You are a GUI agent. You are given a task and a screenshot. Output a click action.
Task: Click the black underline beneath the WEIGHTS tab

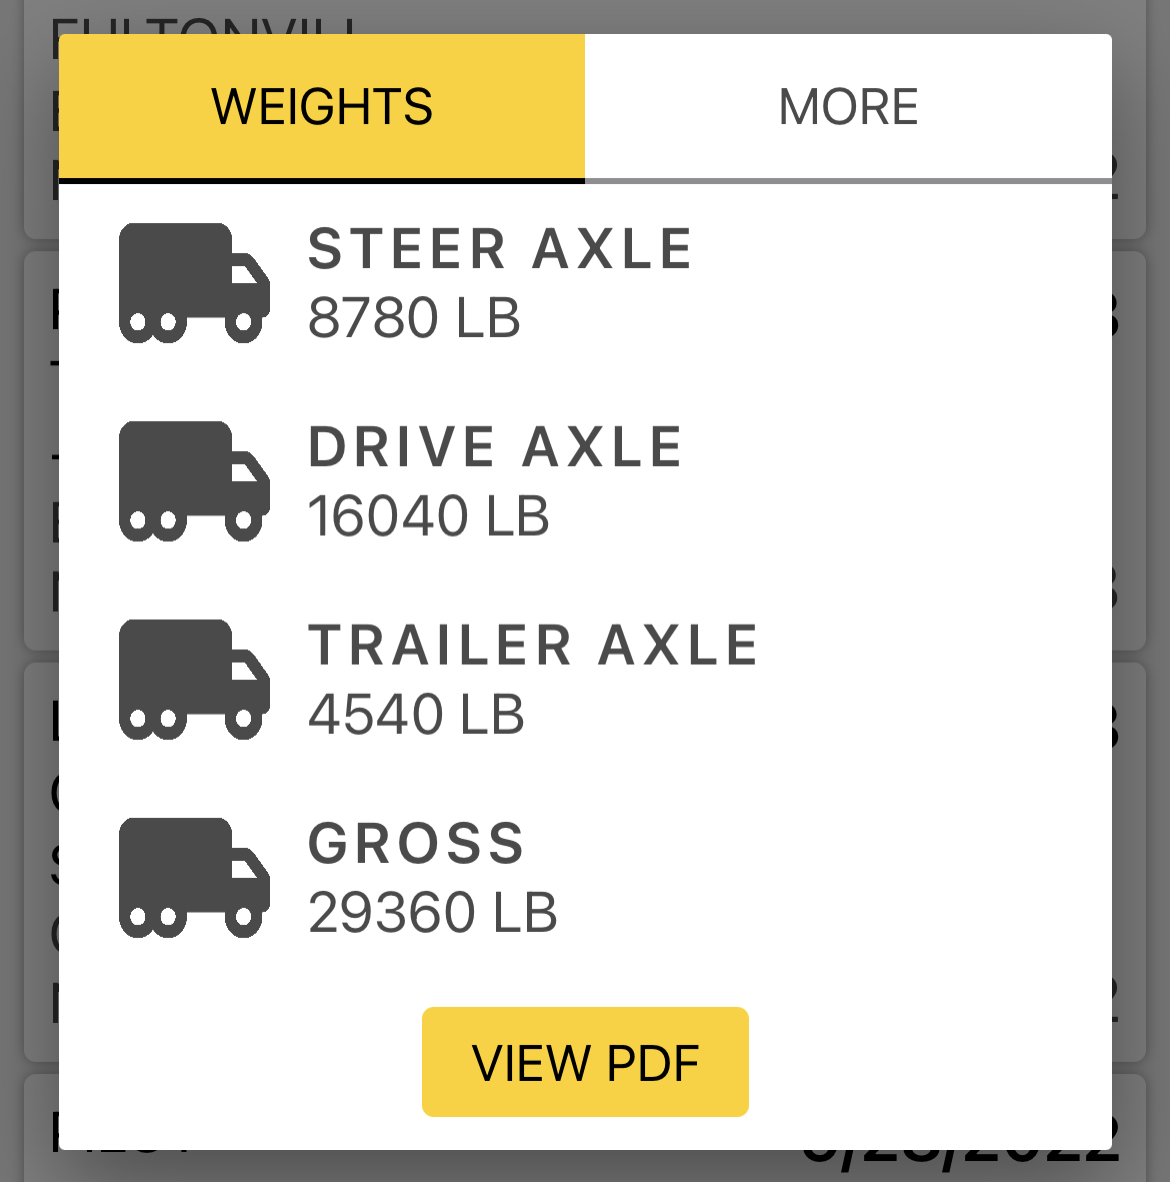(x=322, y=181)
